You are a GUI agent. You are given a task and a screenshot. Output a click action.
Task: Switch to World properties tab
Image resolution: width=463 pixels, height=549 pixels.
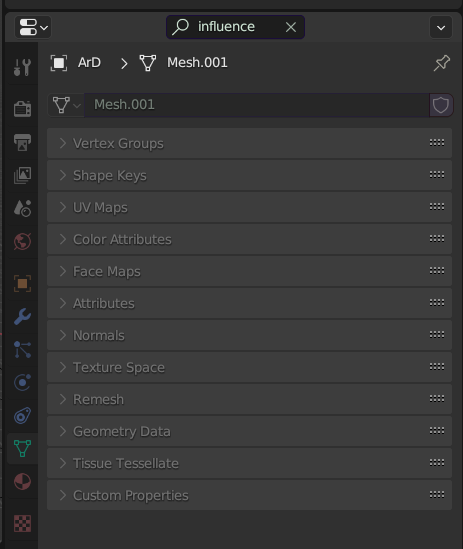point(22,241)
